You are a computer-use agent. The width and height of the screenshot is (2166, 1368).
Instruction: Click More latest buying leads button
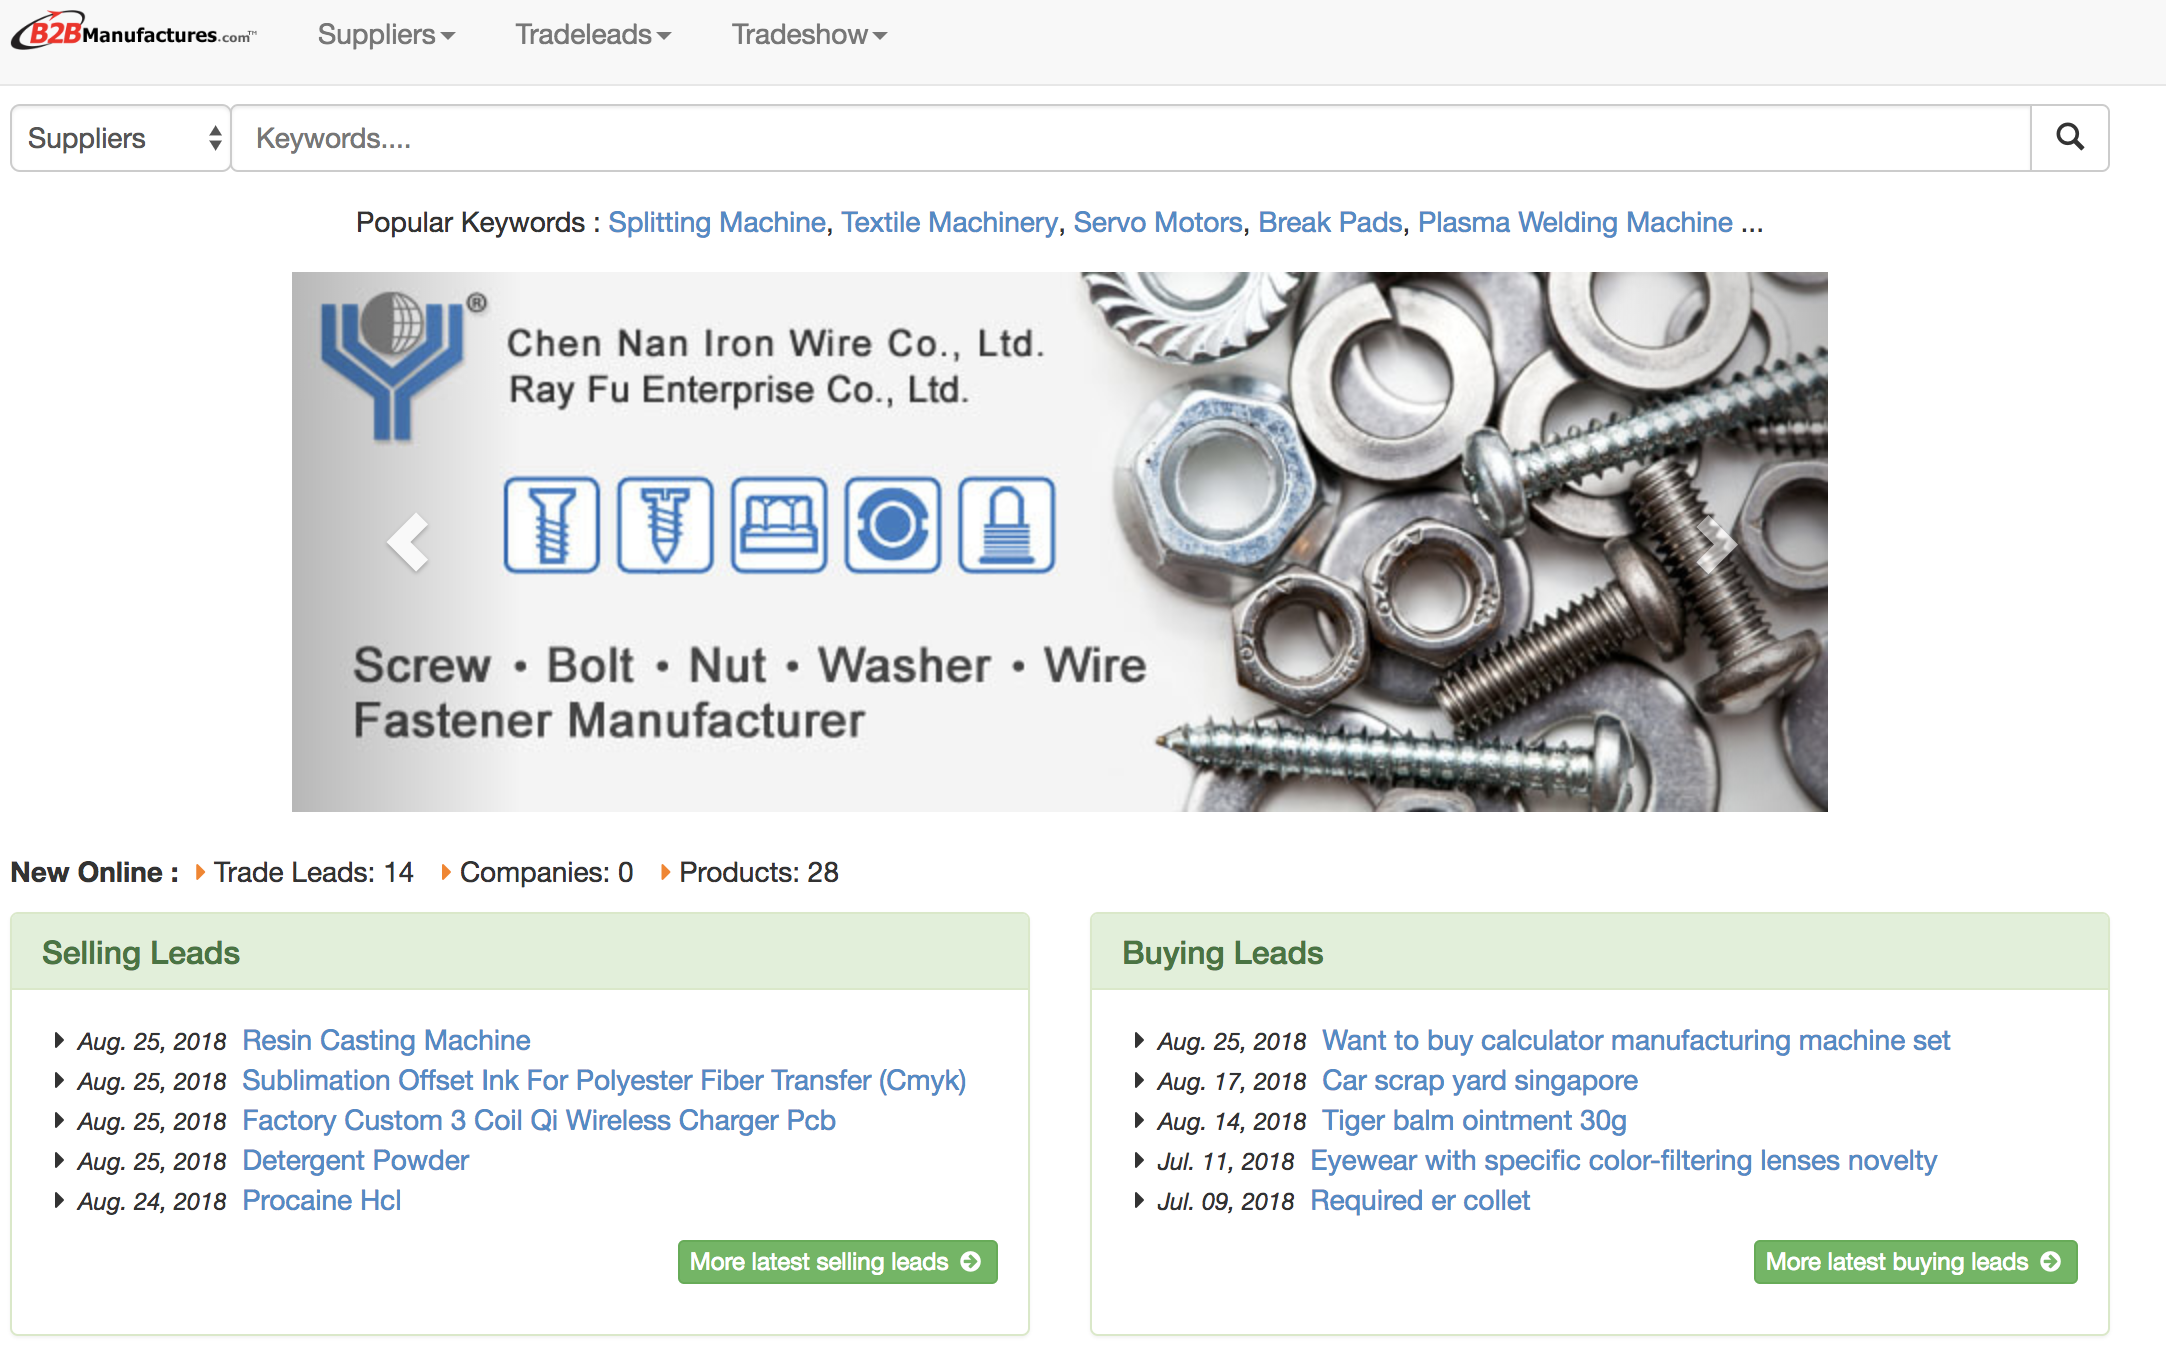pyautogui.click(x=1915, y=1262)
